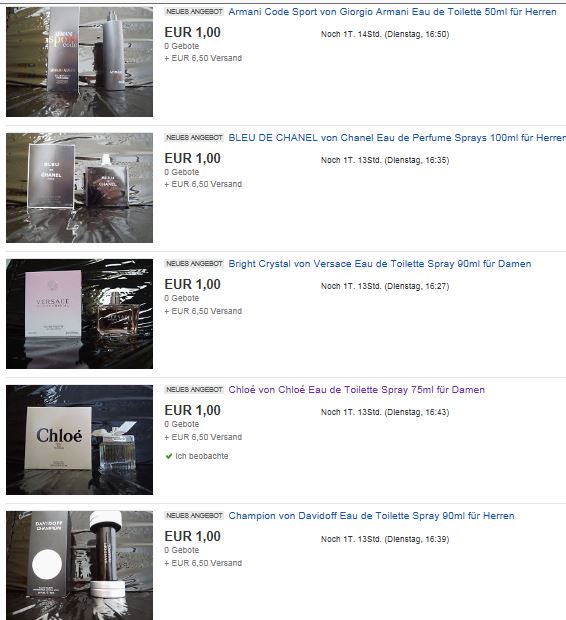Click Neues Angebot badge on Armani listing
Screen dimensions: 566x620
194,12
